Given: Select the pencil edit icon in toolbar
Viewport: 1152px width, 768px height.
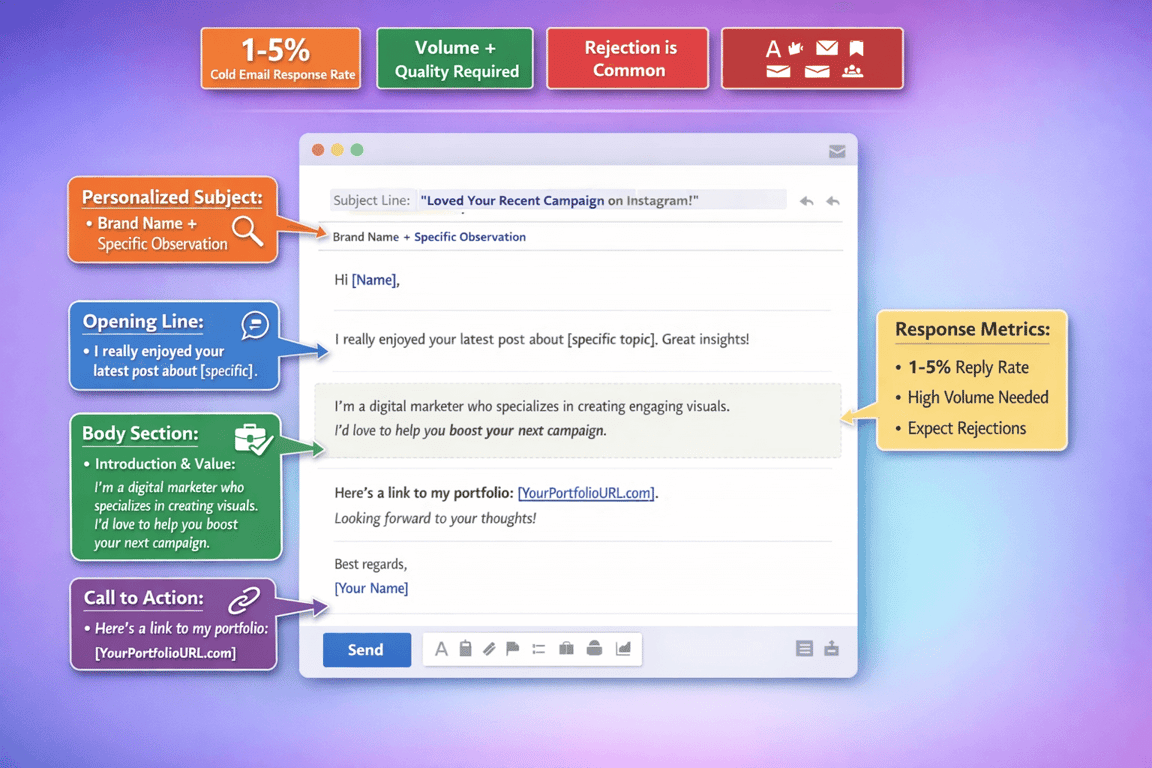Looking at the screenshot, I should [489, 649].
